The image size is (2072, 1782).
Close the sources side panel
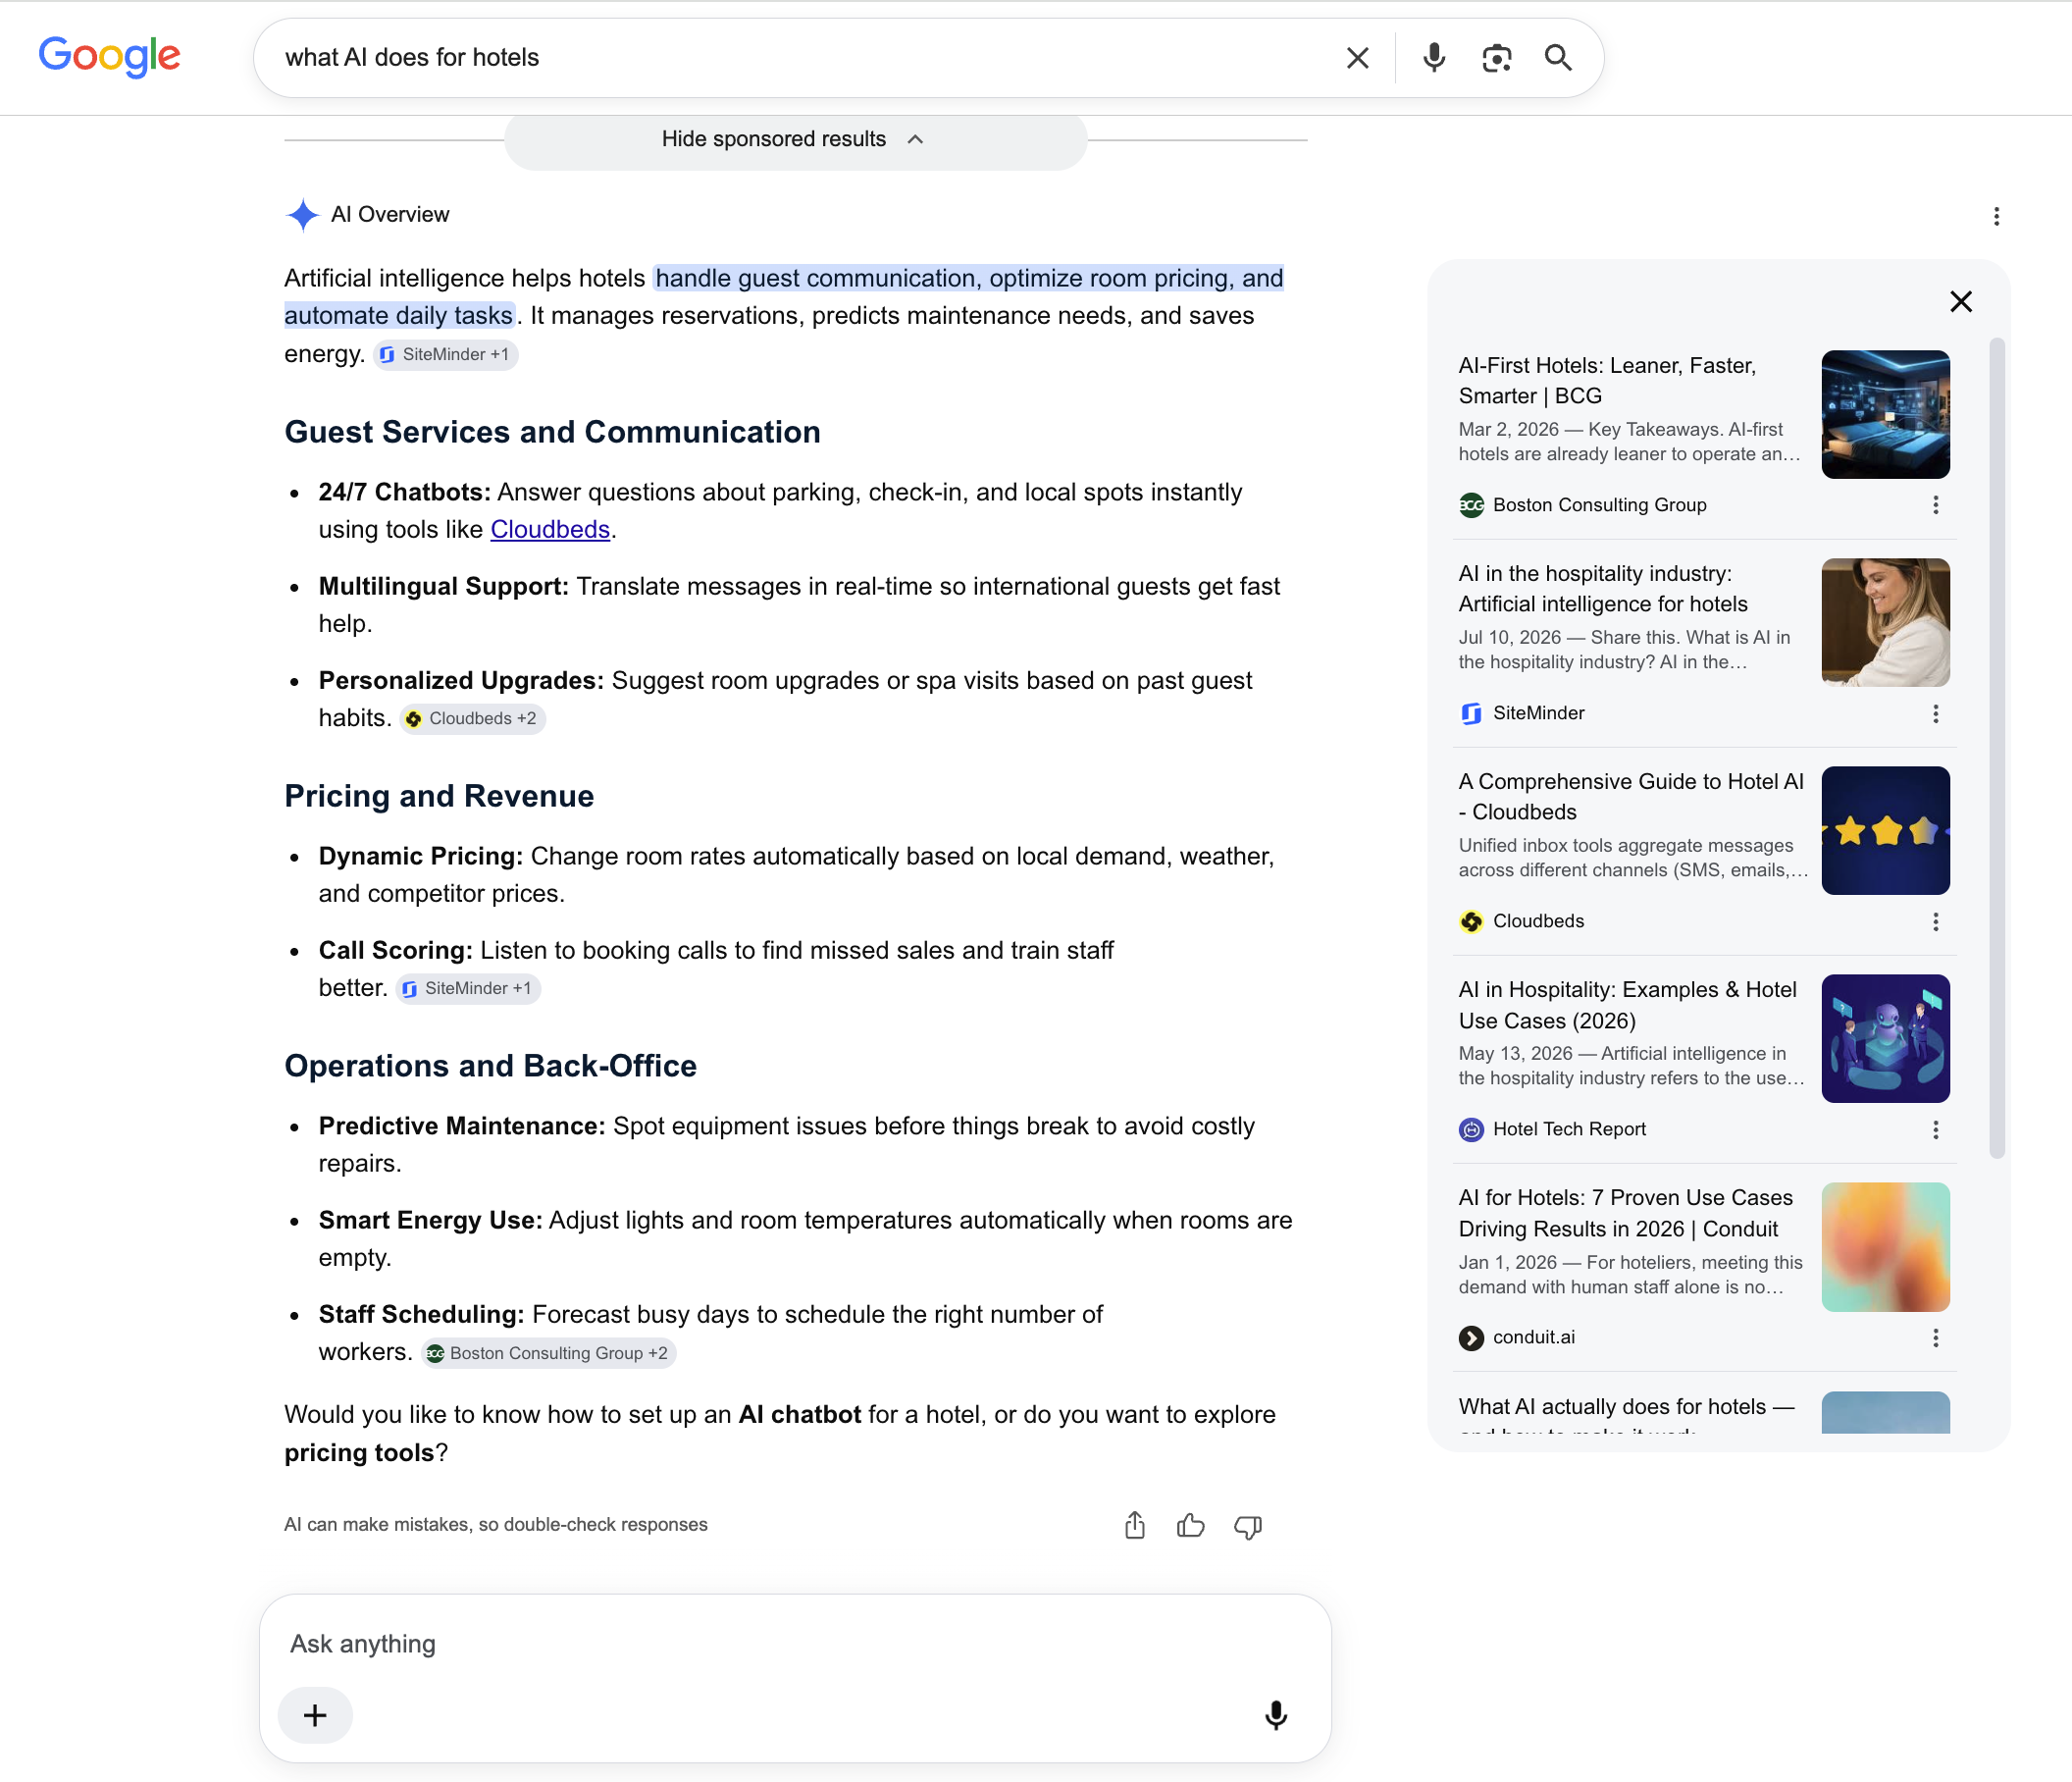click(1960, 302)
